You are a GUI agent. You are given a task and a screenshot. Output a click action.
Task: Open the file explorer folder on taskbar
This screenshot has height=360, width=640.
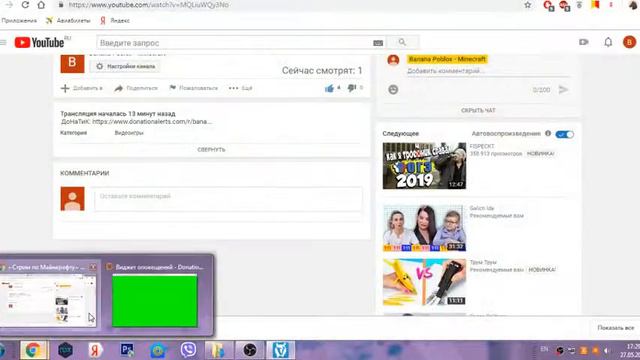coord(218,350)
